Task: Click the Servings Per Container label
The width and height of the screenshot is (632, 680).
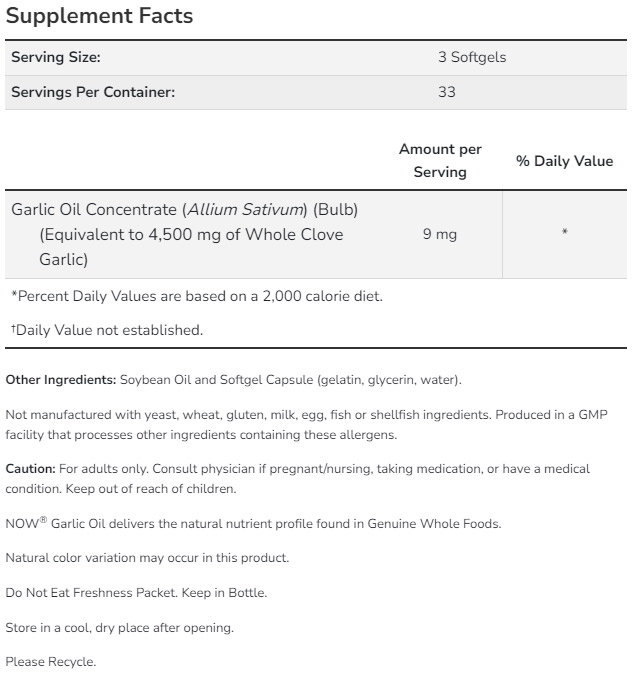Action: (x=93, y=92)
